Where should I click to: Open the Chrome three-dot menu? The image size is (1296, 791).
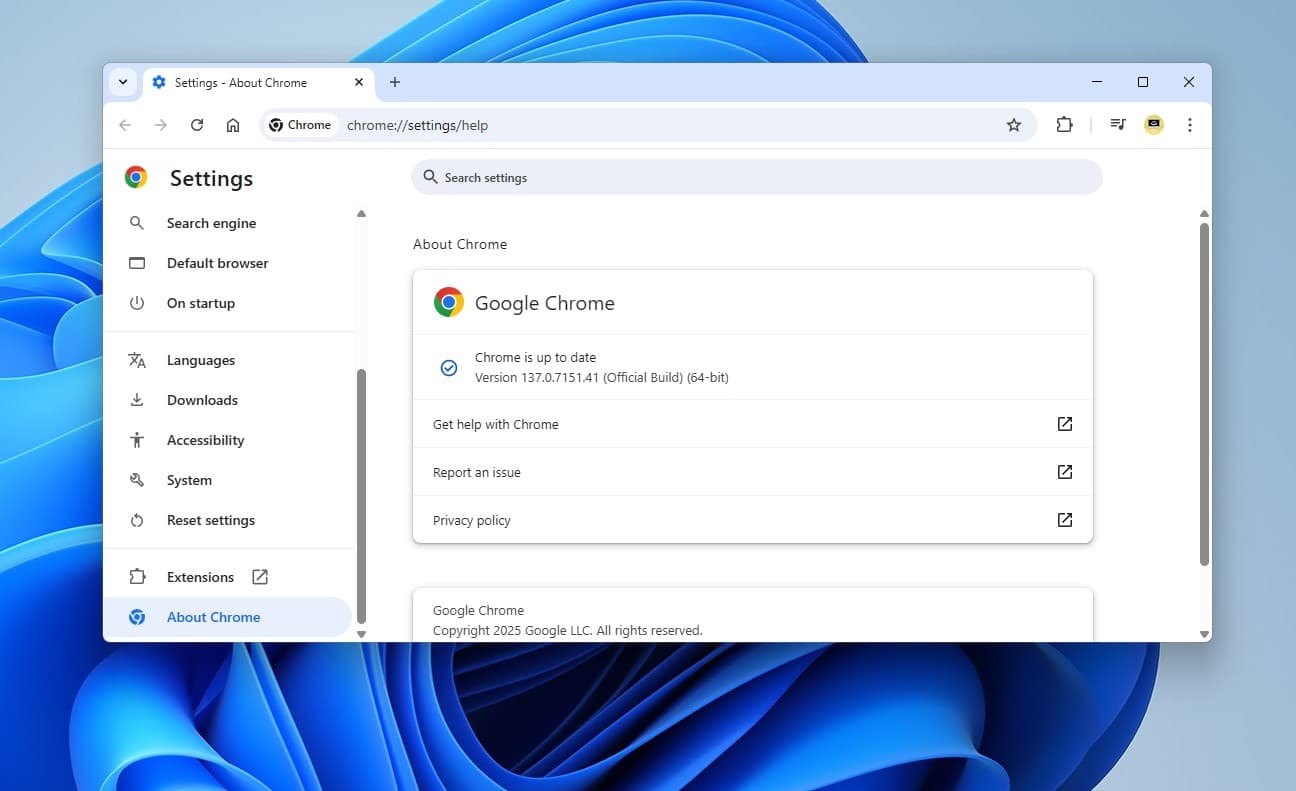point(1190,125)
